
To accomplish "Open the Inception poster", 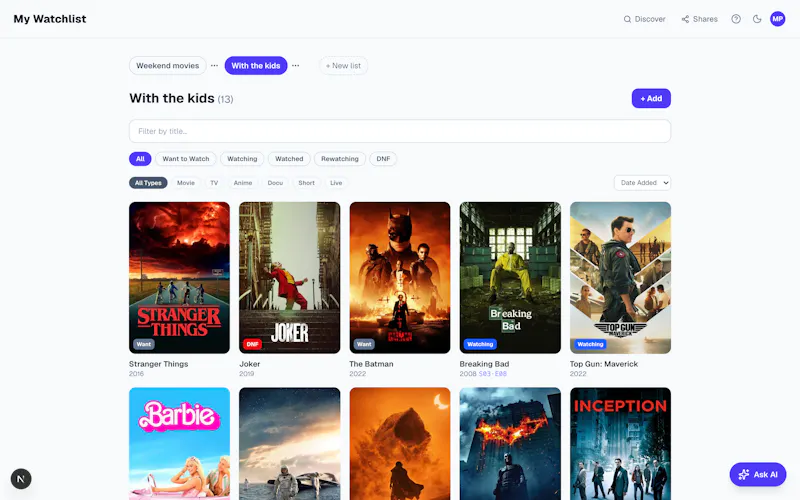I will click(620, 443).
